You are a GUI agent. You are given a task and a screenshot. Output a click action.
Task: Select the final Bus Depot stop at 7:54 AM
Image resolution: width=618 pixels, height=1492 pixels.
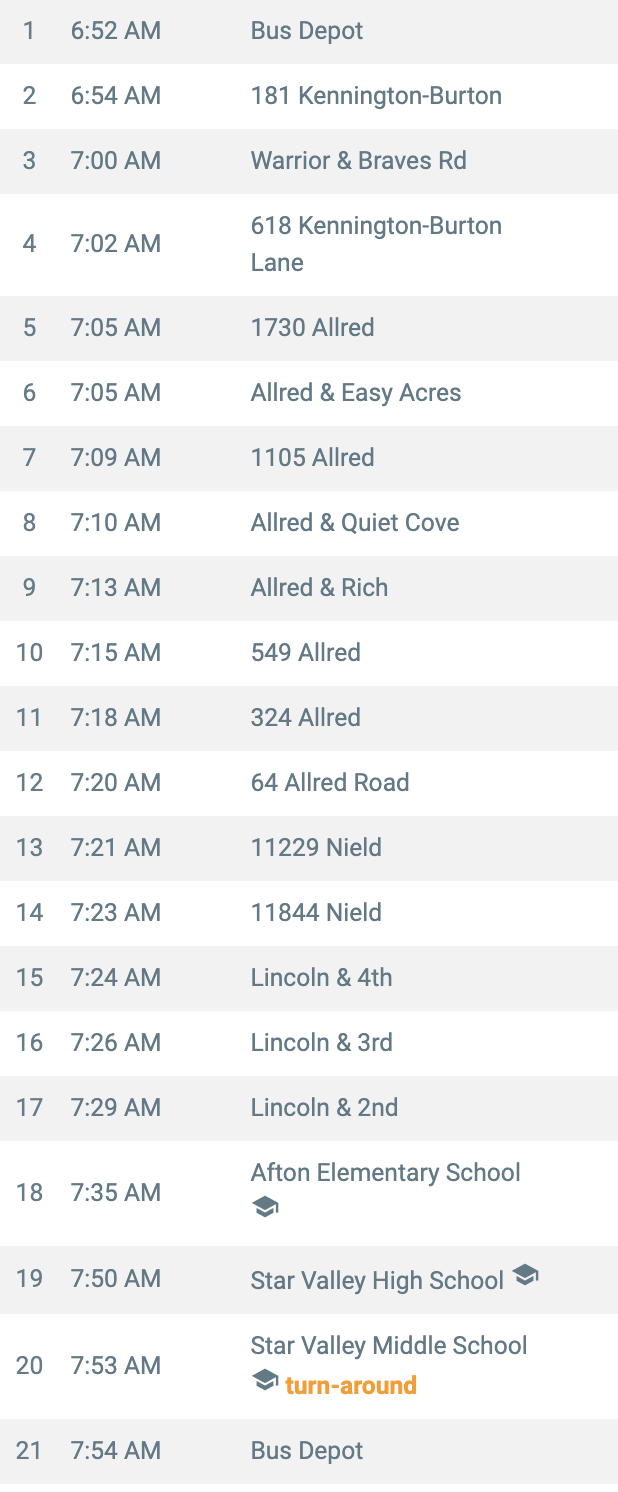309,1451
